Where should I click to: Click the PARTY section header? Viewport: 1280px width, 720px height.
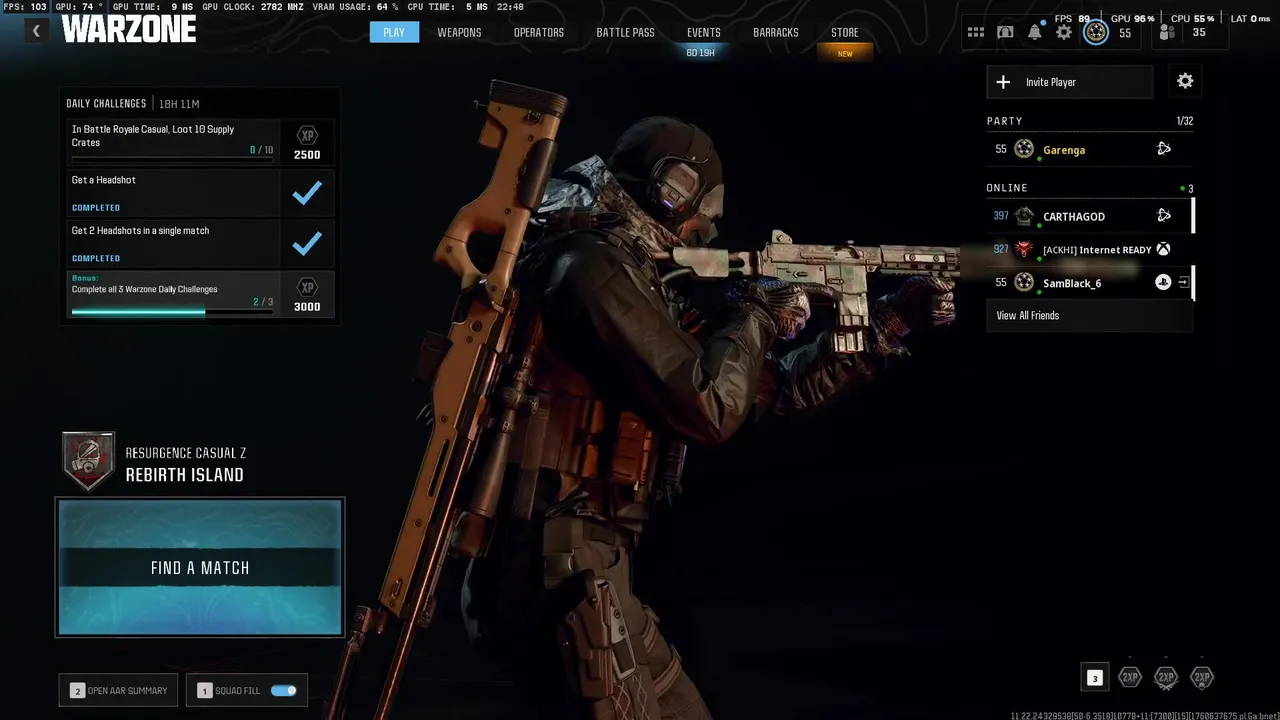click(x=1005, y=120)
